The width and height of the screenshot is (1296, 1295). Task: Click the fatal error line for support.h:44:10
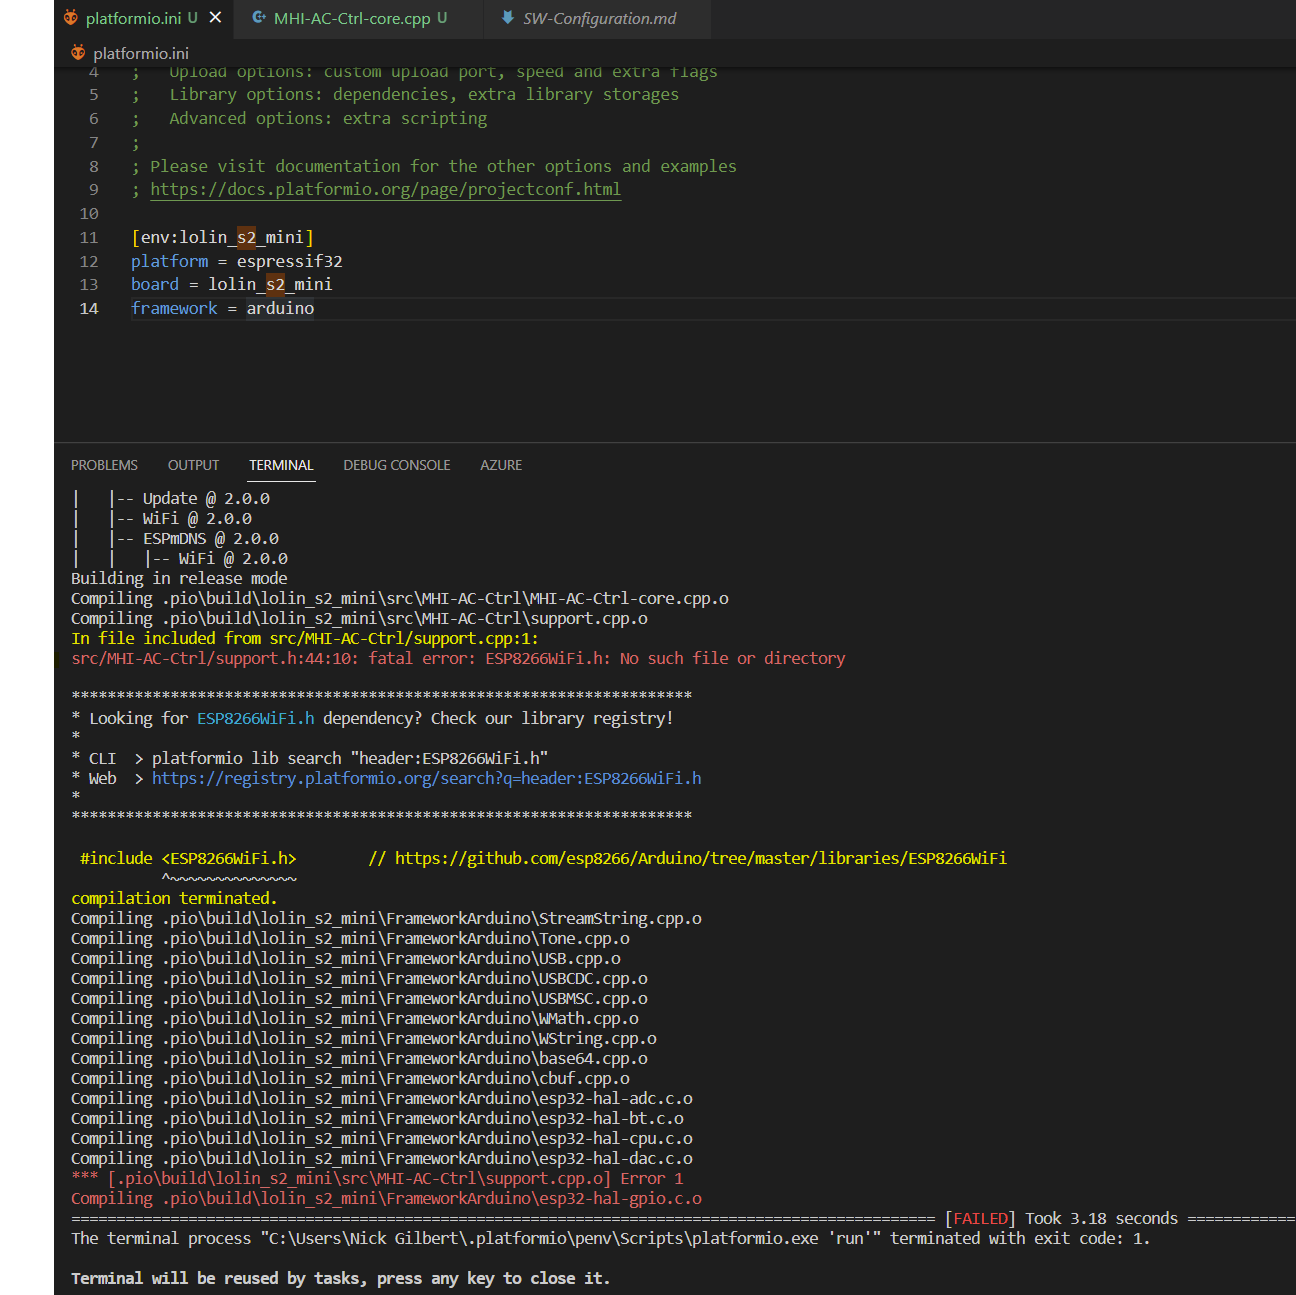[458, 658]
